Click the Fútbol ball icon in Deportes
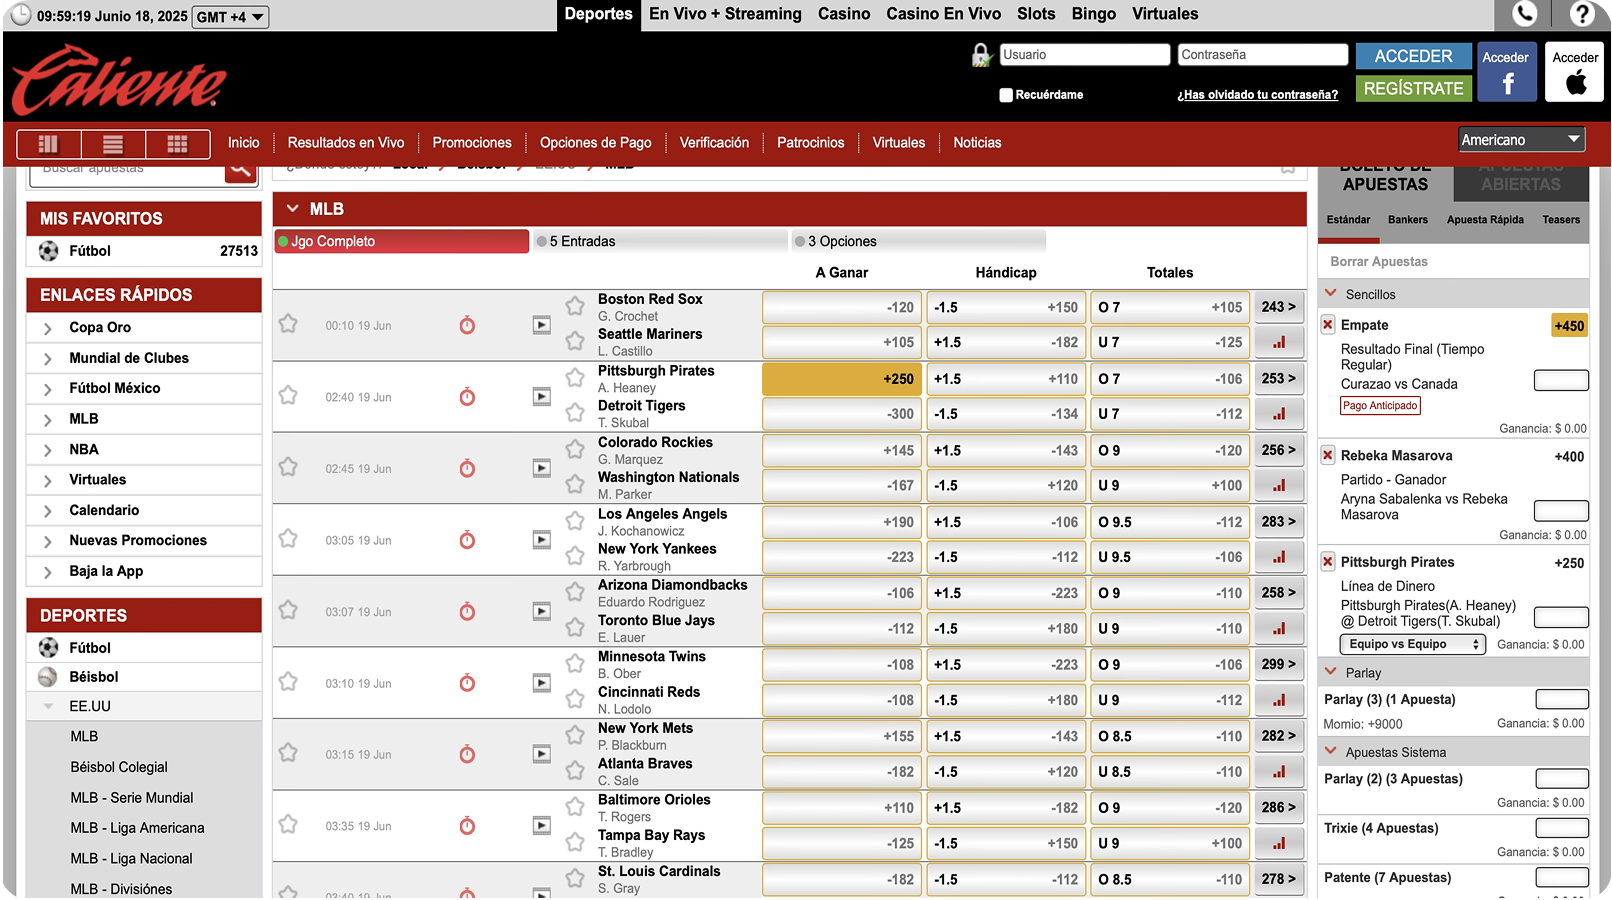The image size is (1612, 900). [x=48, y=648]
